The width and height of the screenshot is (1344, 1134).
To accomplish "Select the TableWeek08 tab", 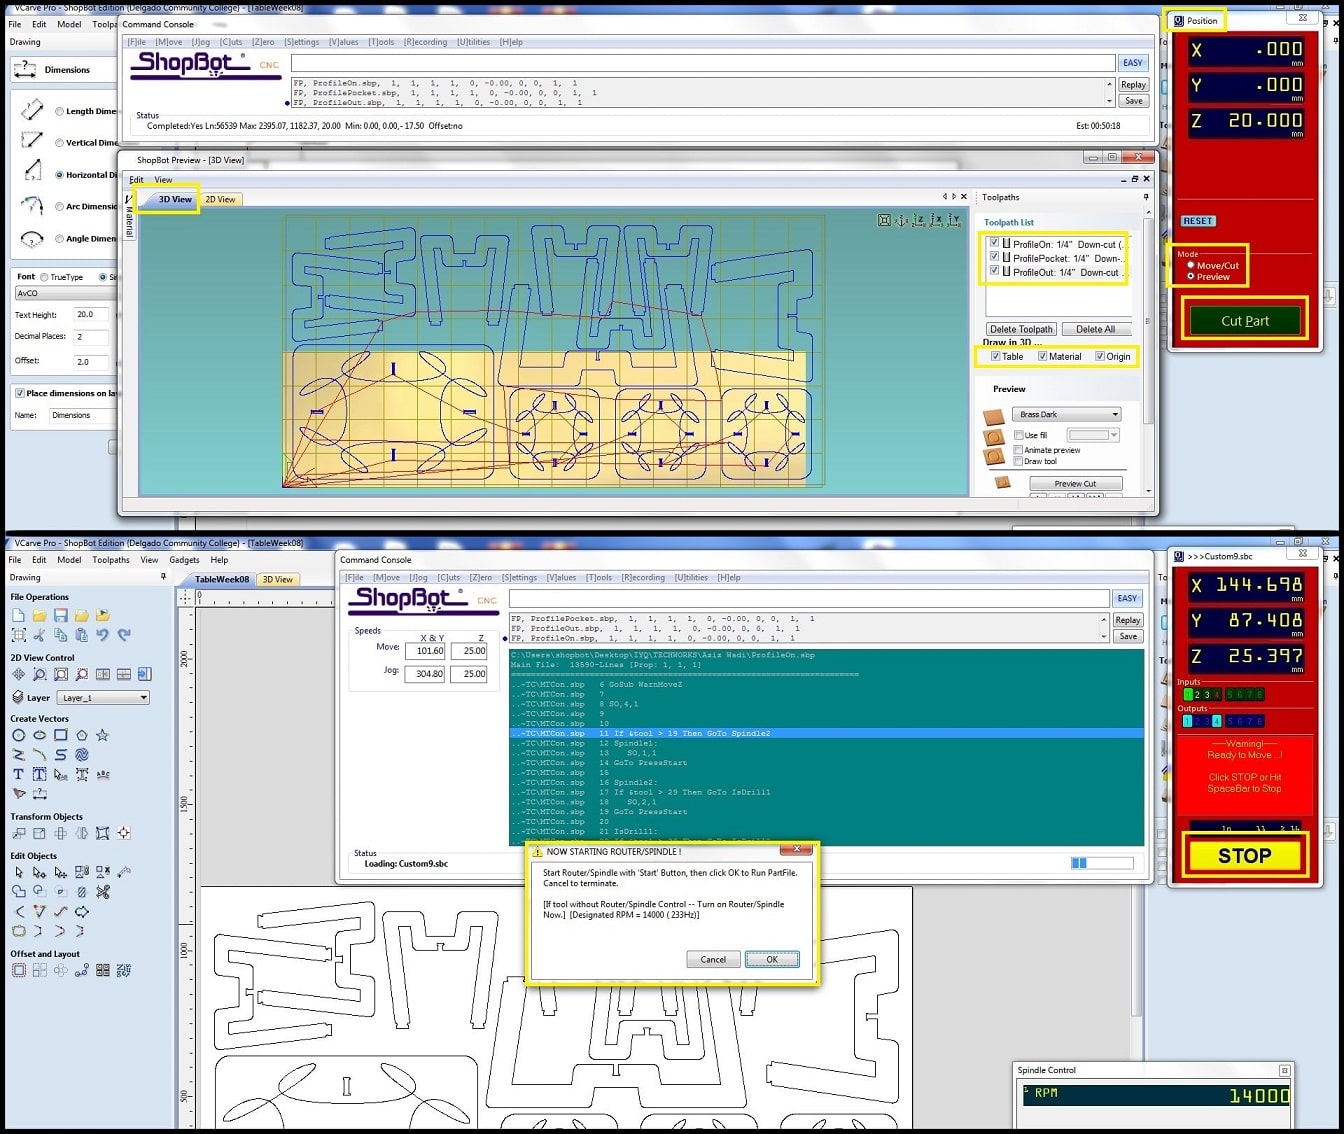I will tap(222, 579).
